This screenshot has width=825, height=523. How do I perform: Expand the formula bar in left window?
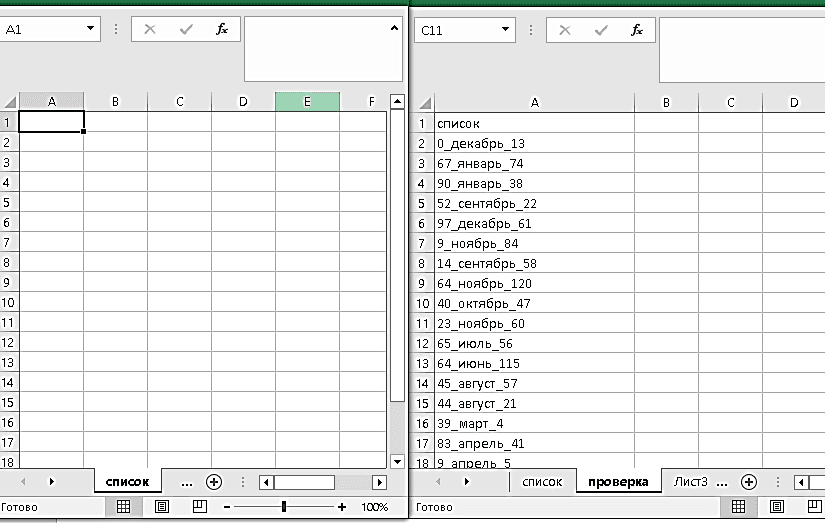pos(394,30)
